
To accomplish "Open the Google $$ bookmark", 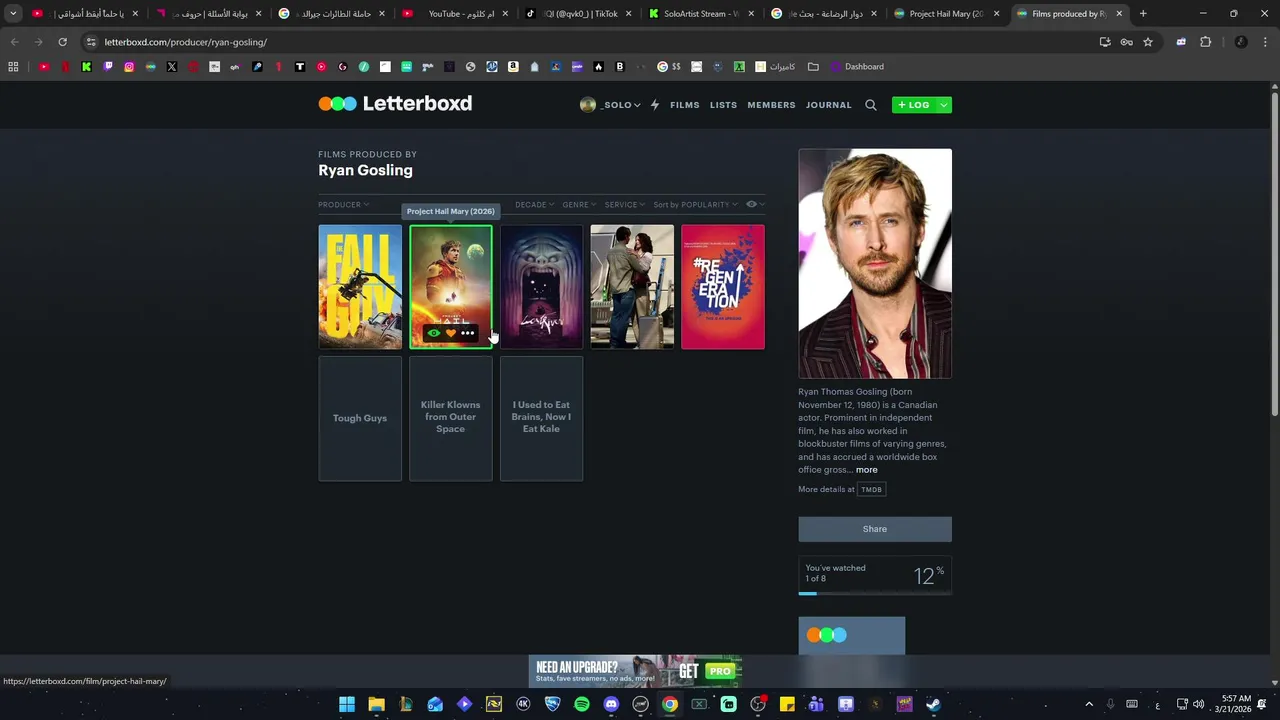I will 669,67.
